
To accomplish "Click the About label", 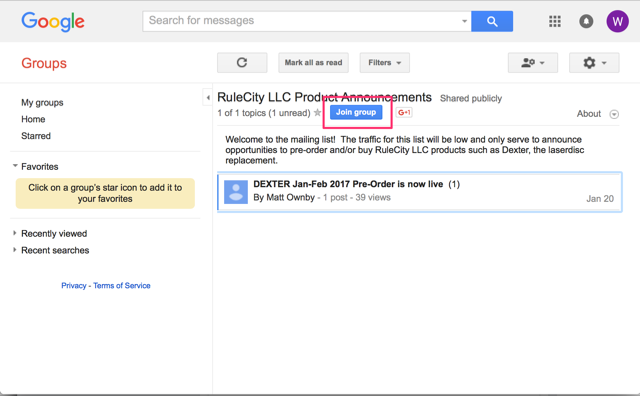I will pos(589,114).
